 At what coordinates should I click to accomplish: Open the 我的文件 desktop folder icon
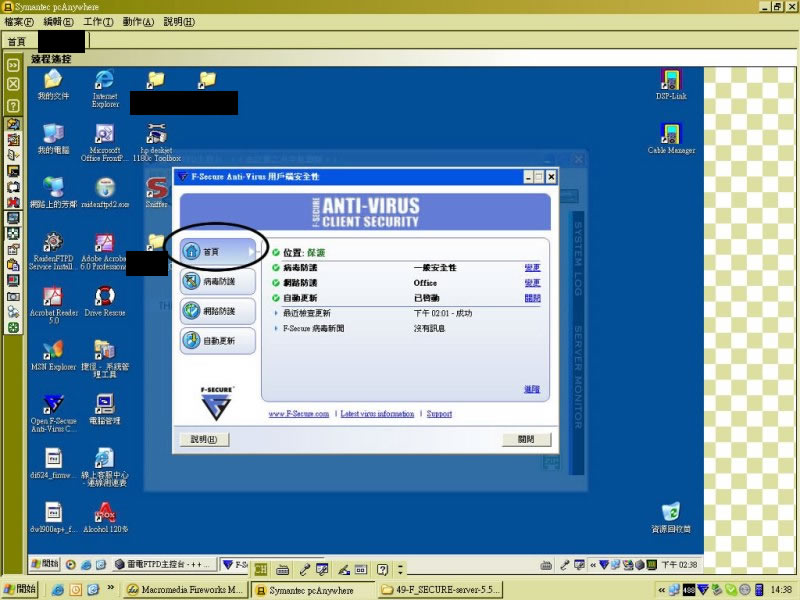[53, 85]
